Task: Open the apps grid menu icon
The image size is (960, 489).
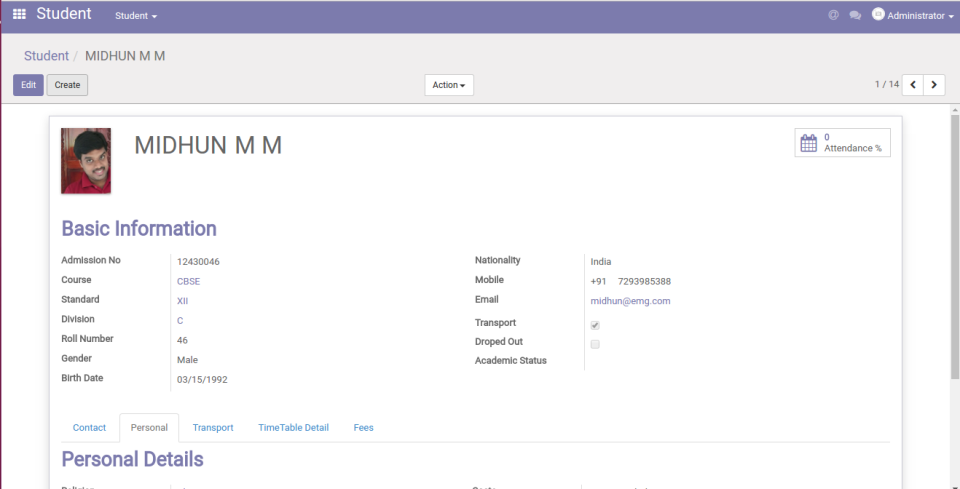Action: click(x=20, y=14)
